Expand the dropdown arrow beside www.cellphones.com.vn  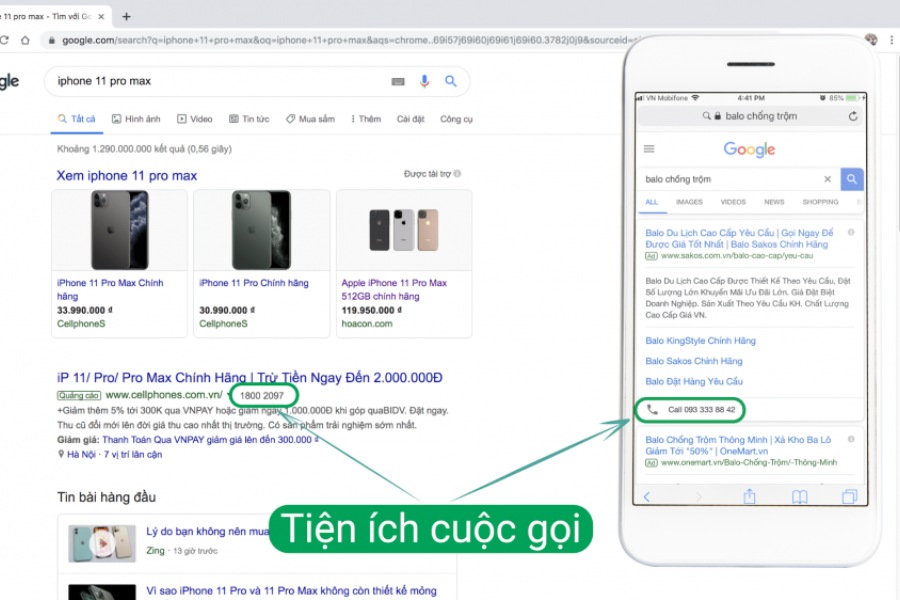[229, 396]
